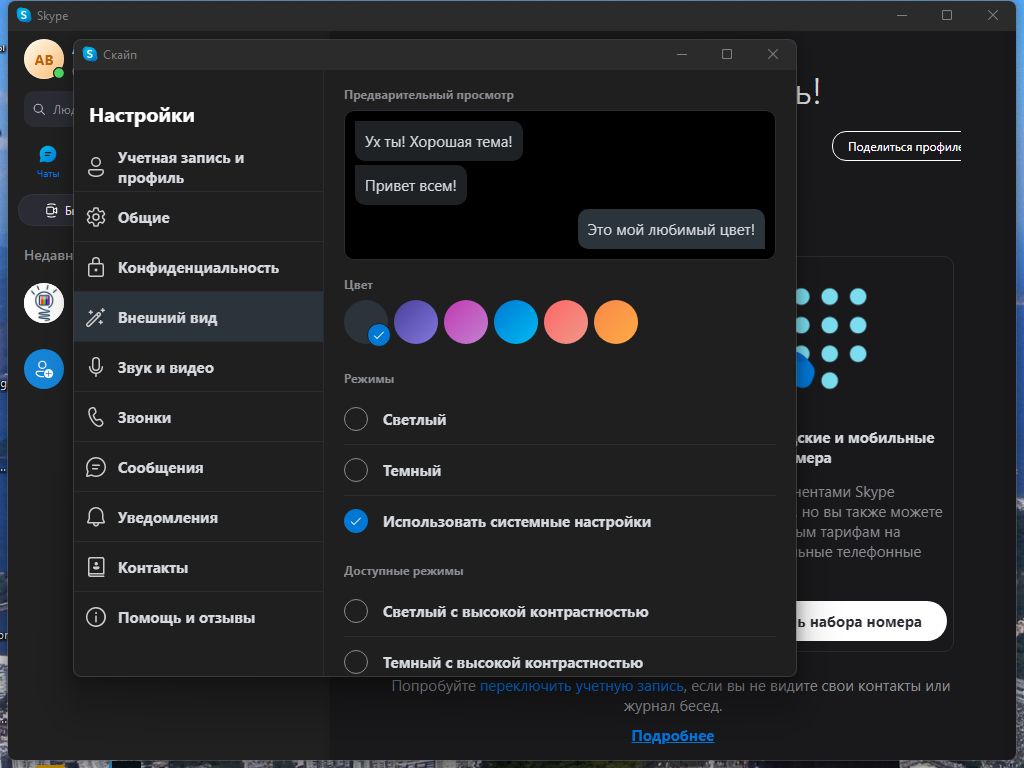Click the переключить учетную запись link
Image resolution: width=1024 pixels, height=768 pixels.
pos(581,687)
